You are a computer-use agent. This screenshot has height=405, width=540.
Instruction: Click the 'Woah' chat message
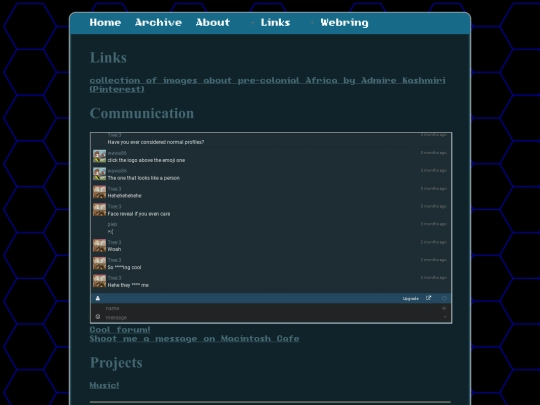[114, 249]
